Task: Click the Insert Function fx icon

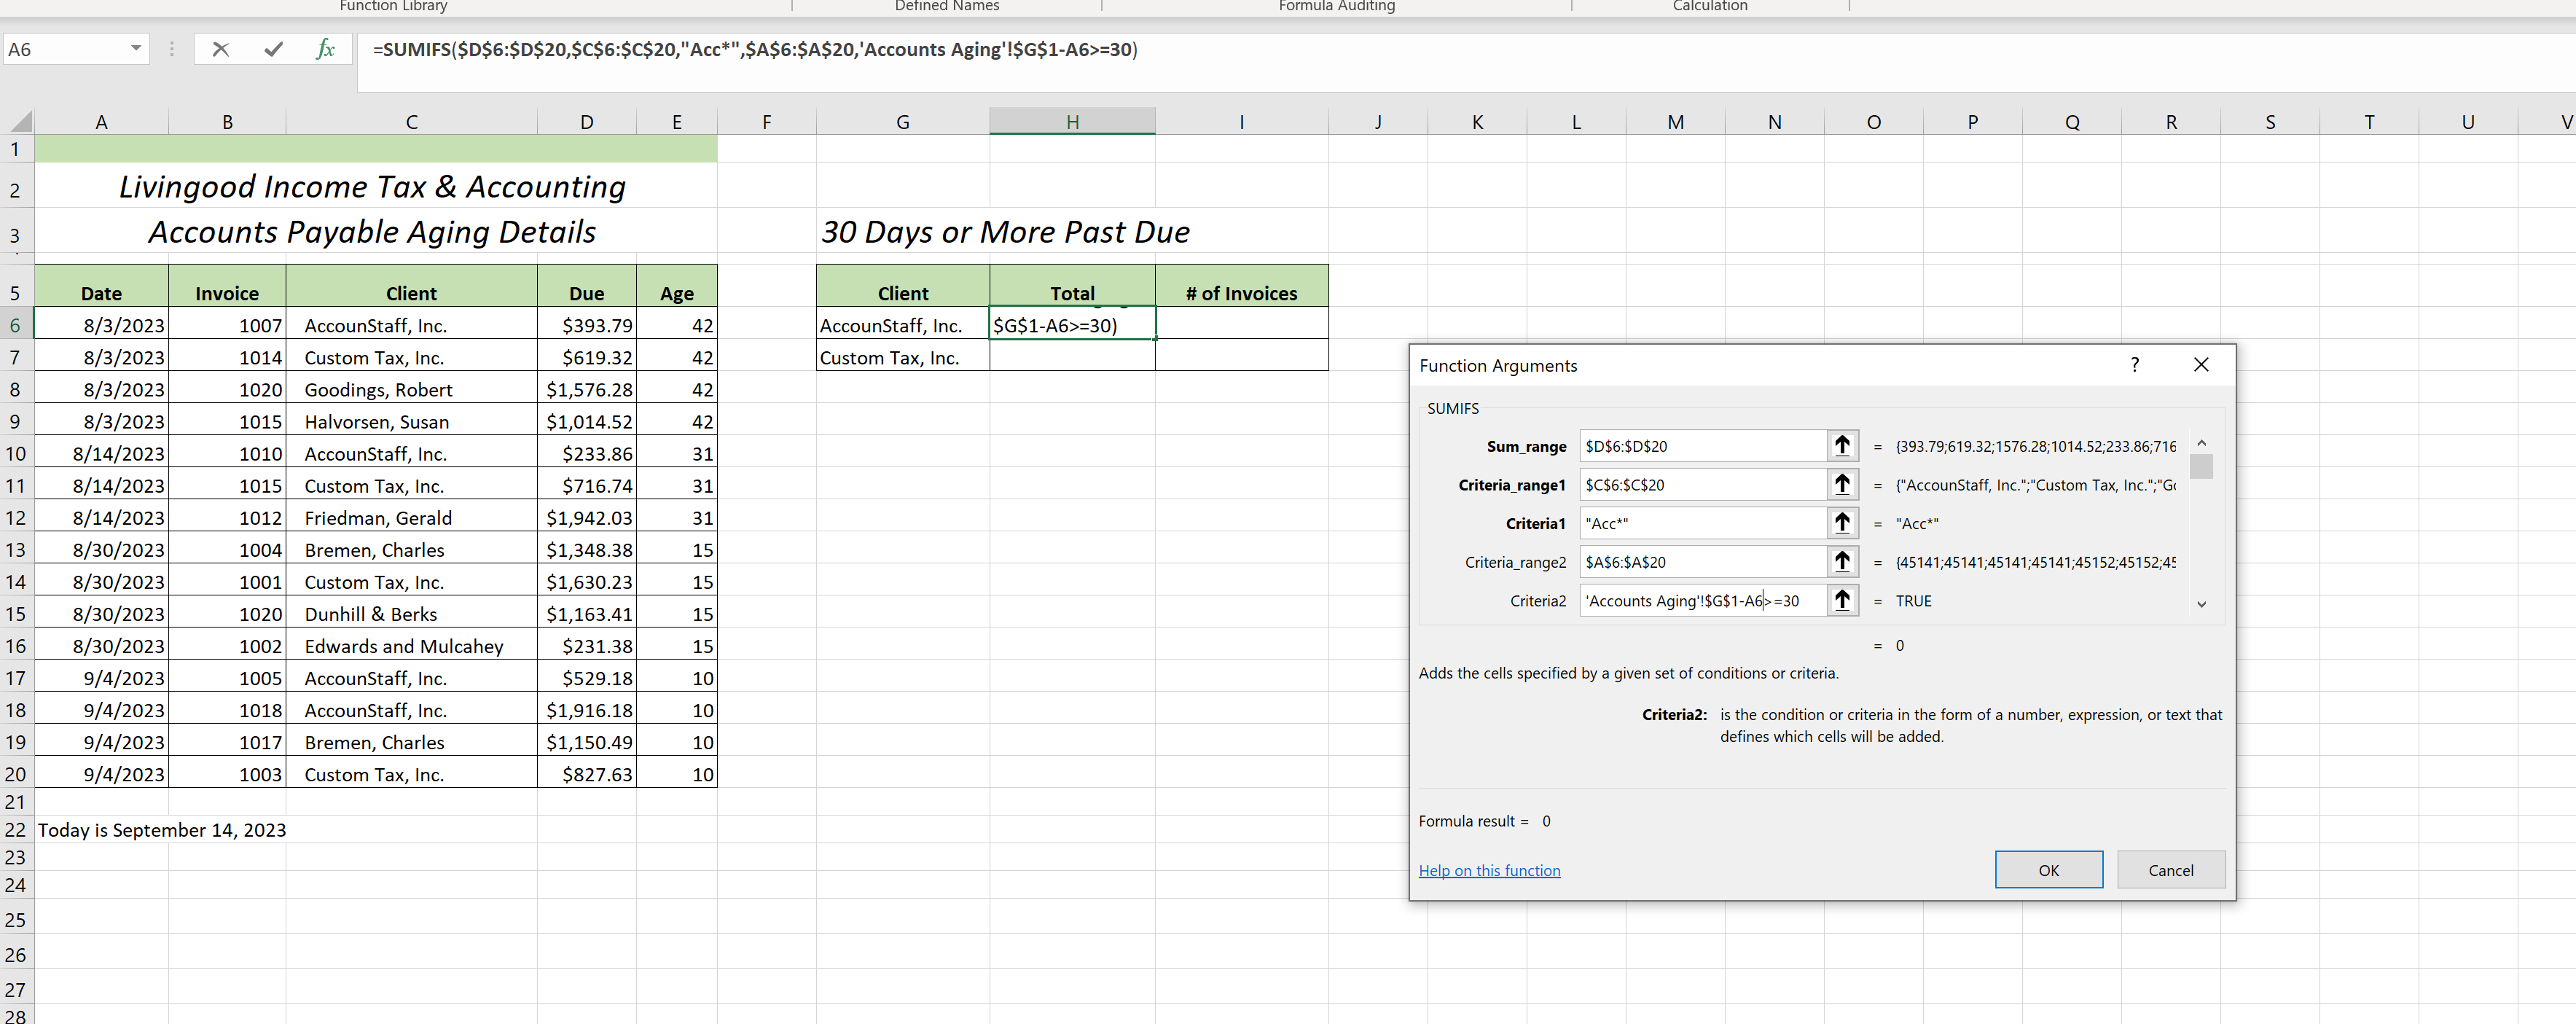Action: (325, 49)
